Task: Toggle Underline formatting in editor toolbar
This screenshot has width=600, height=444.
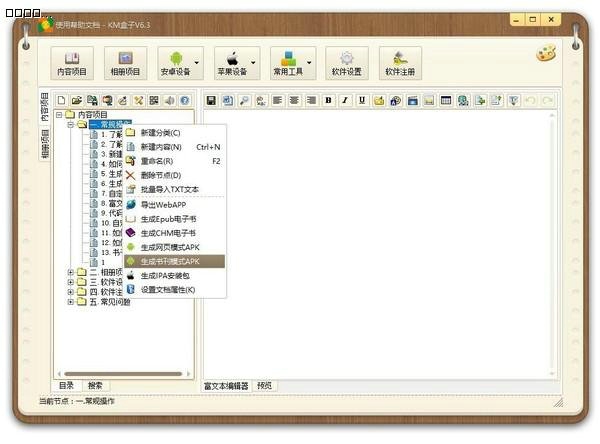Action: (x=362, y=101)
